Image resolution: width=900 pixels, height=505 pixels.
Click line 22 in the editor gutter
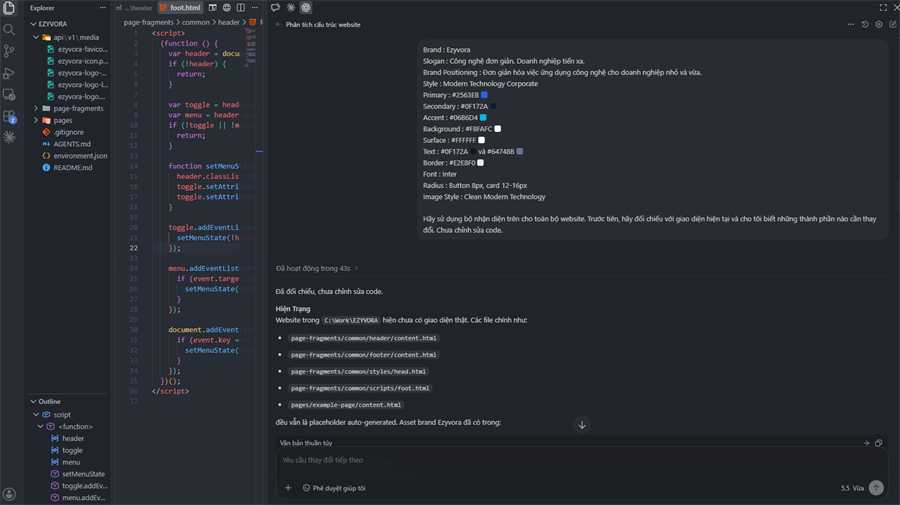tap(134, 248)
